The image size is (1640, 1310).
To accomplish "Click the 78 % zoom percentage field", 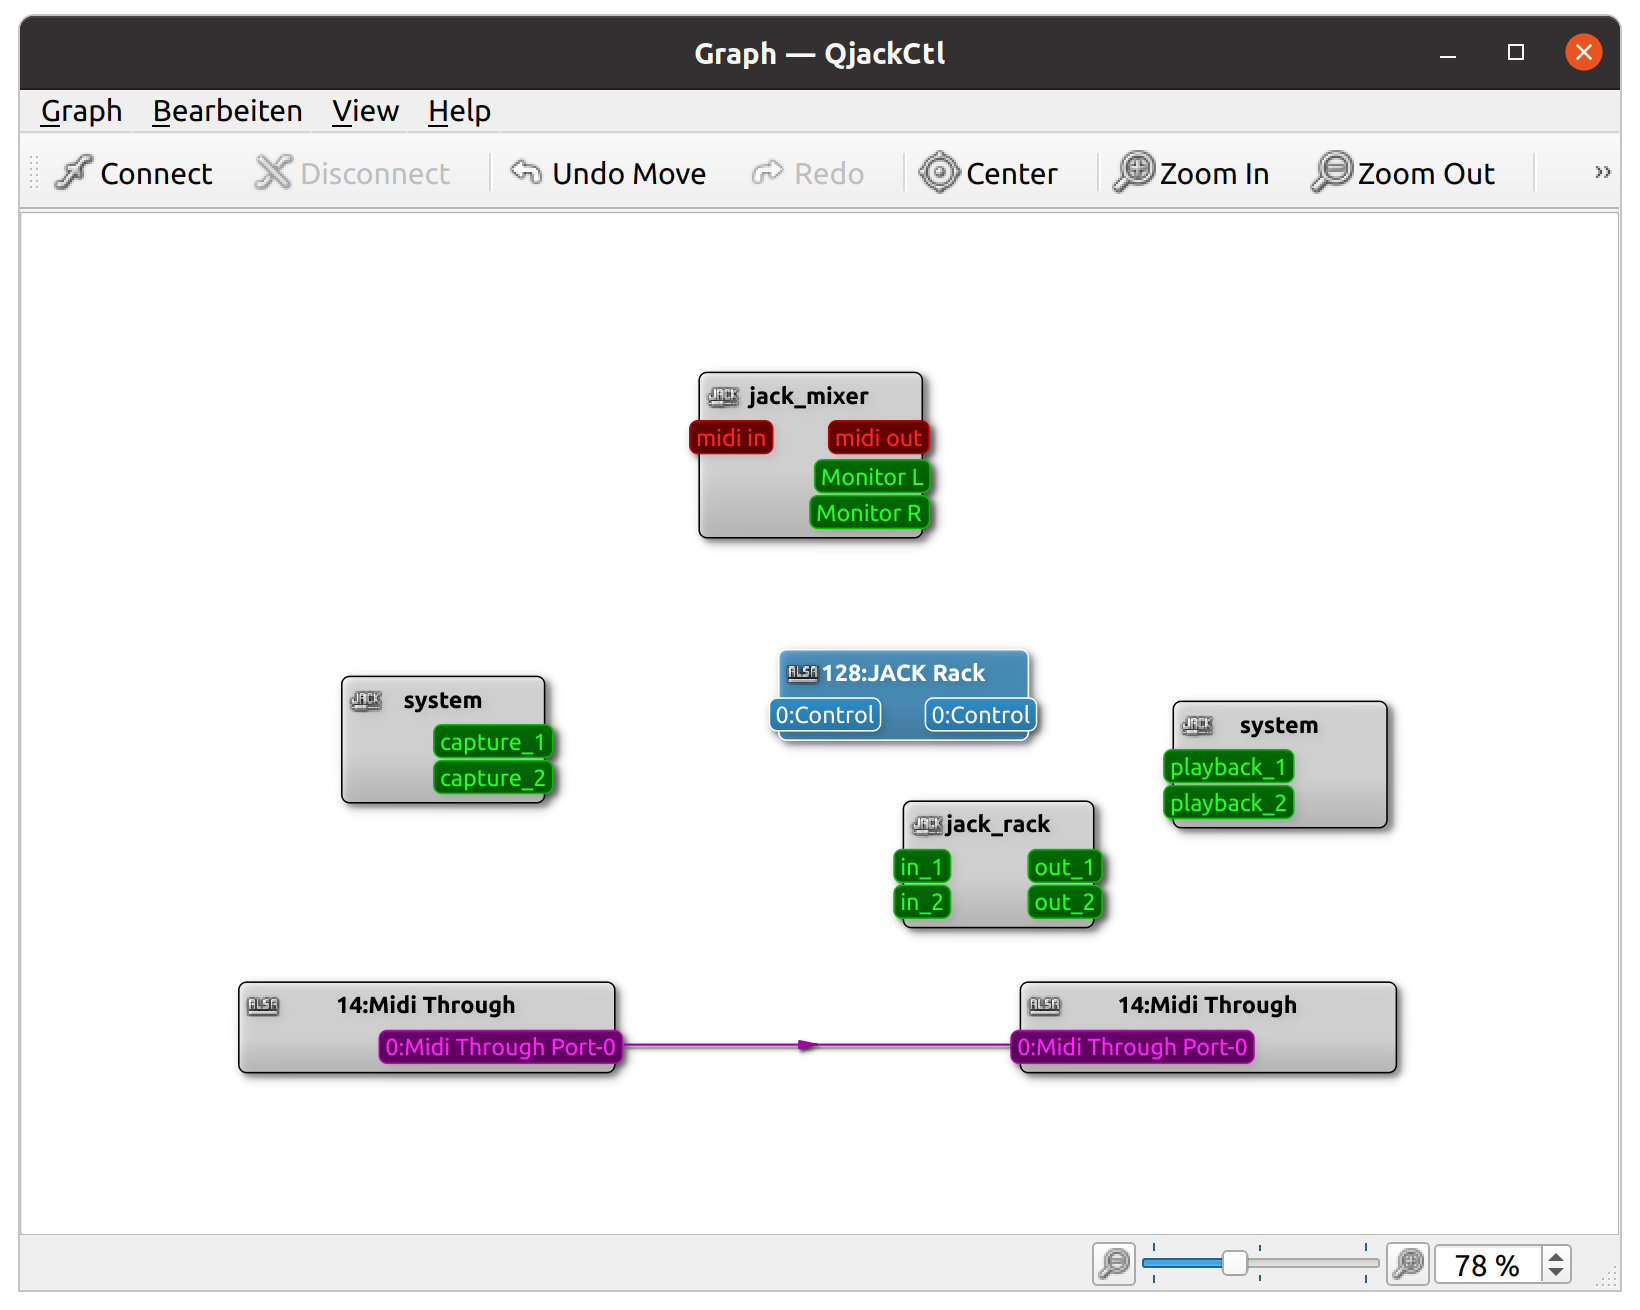I will point(1486,1263).
